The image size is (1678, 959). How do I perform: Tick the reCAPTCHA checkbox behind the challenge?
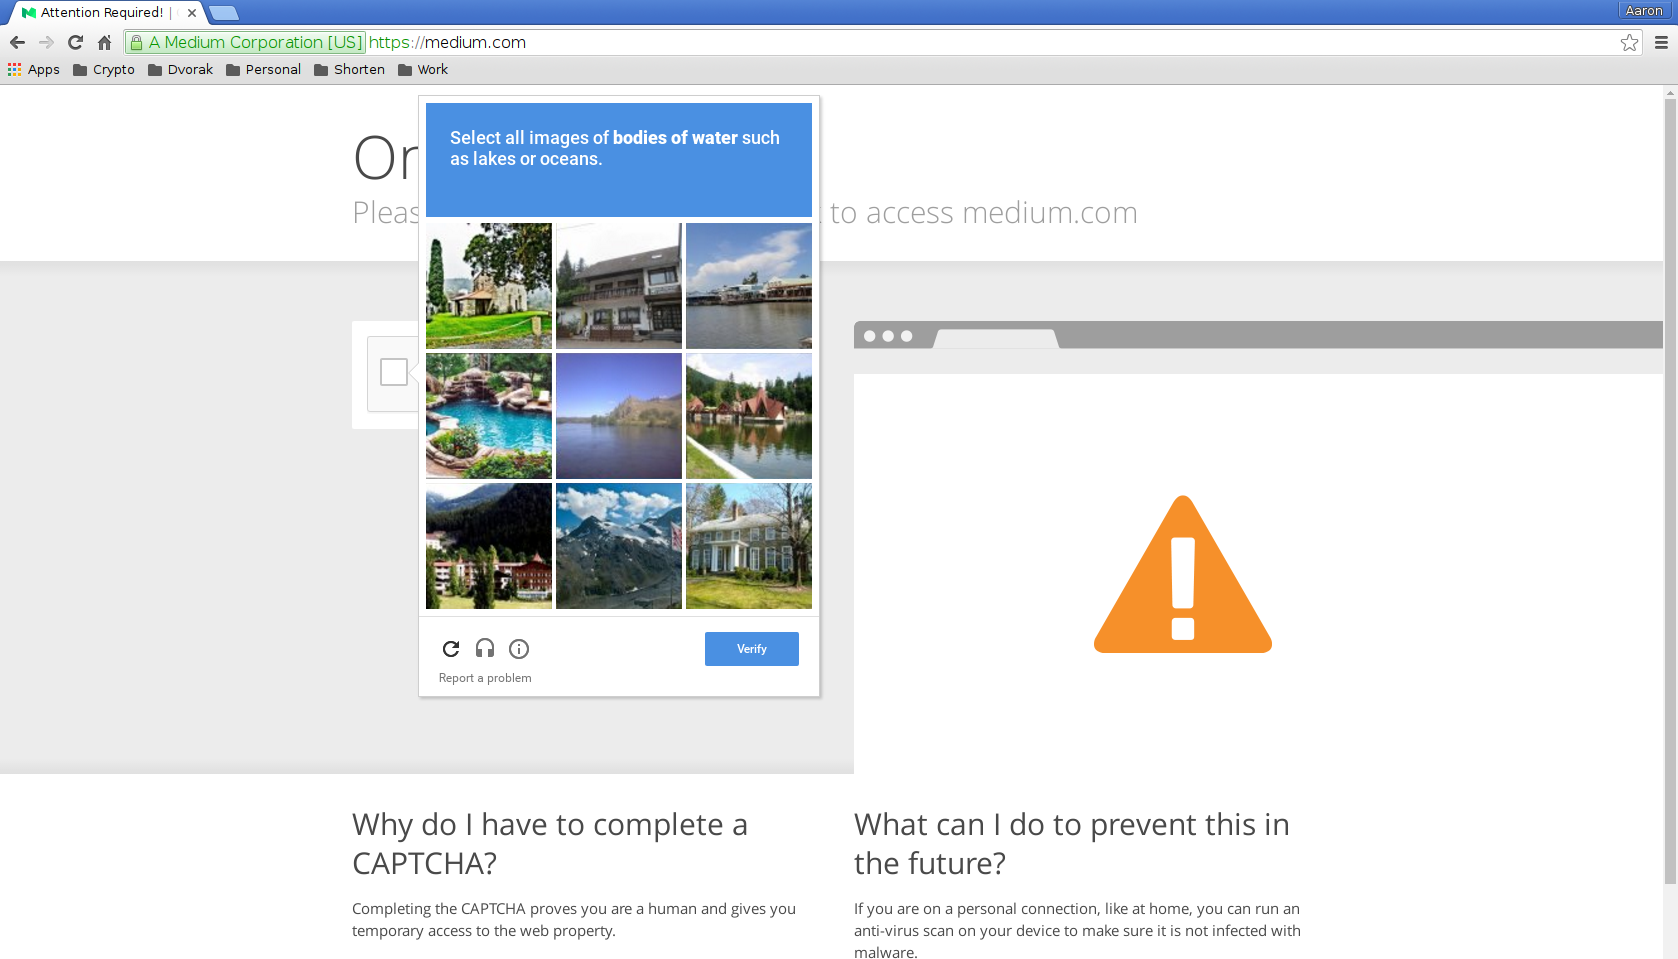394,372
